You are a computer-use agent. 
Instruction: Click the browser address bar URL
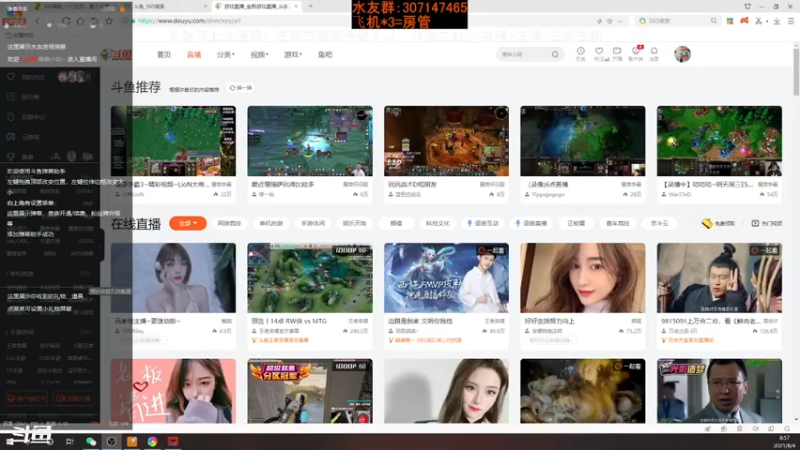189,21
